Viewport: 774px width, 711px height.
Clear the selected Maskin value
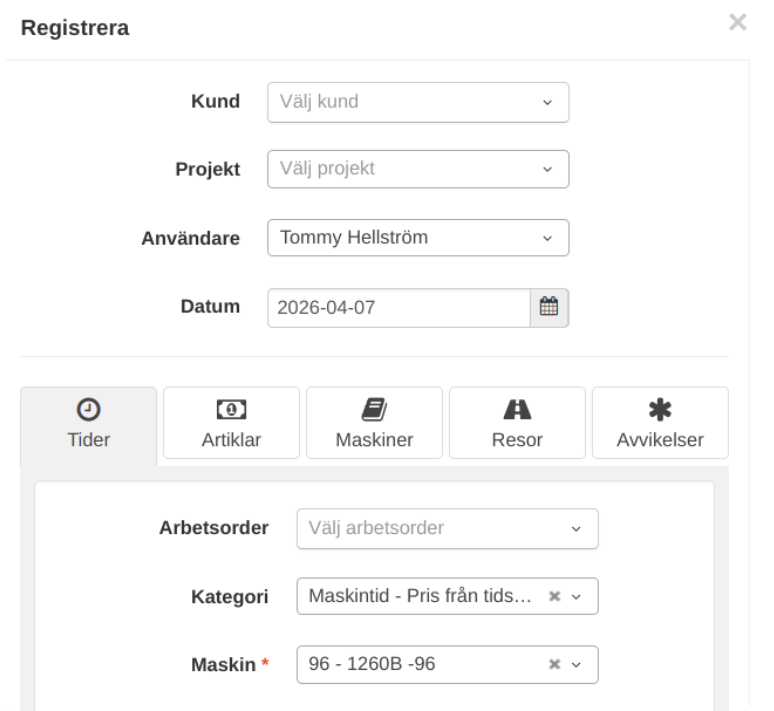[x=554, y=664]
